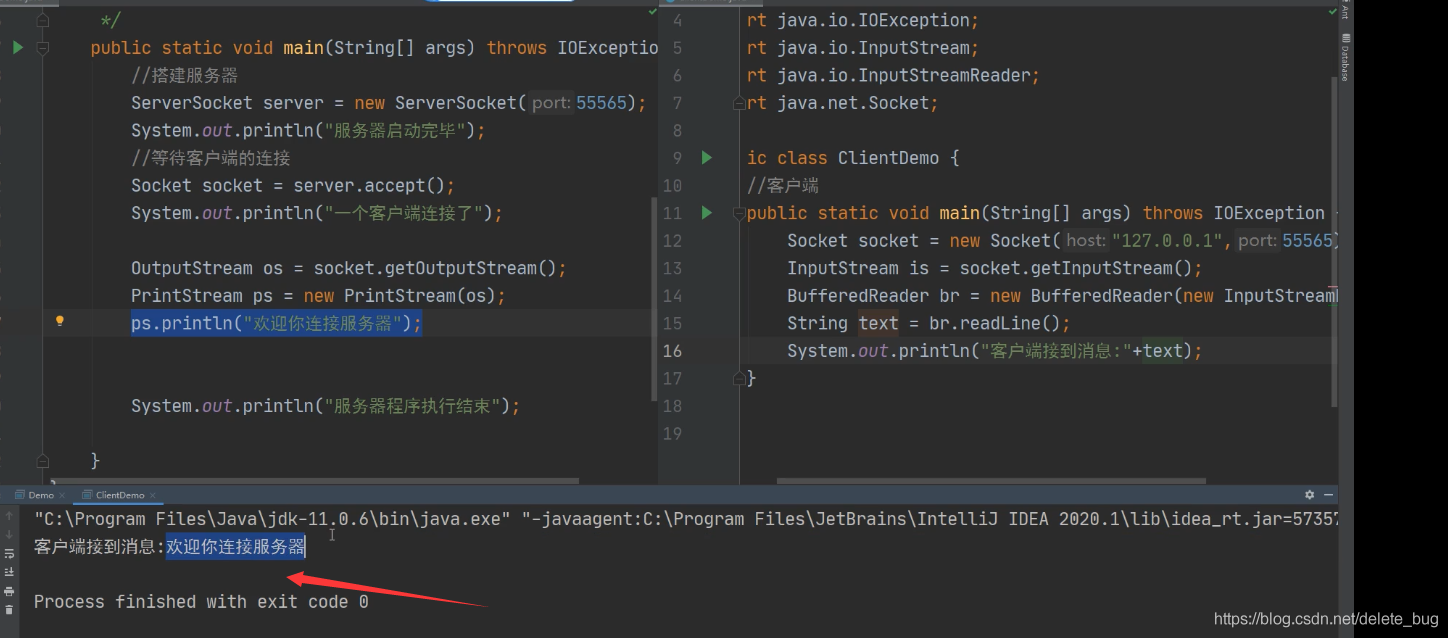Clear console with trash icon
This screenshot has width=1448, height=638.
9,609
